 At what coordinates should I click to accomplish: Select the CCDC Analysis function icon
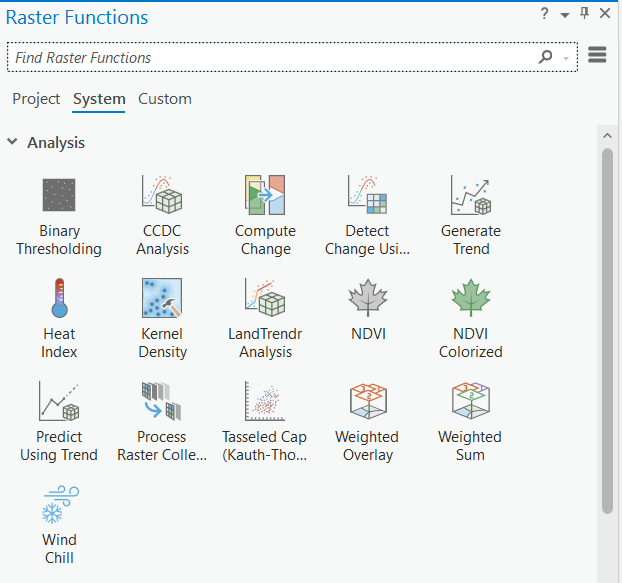(162, 196)
